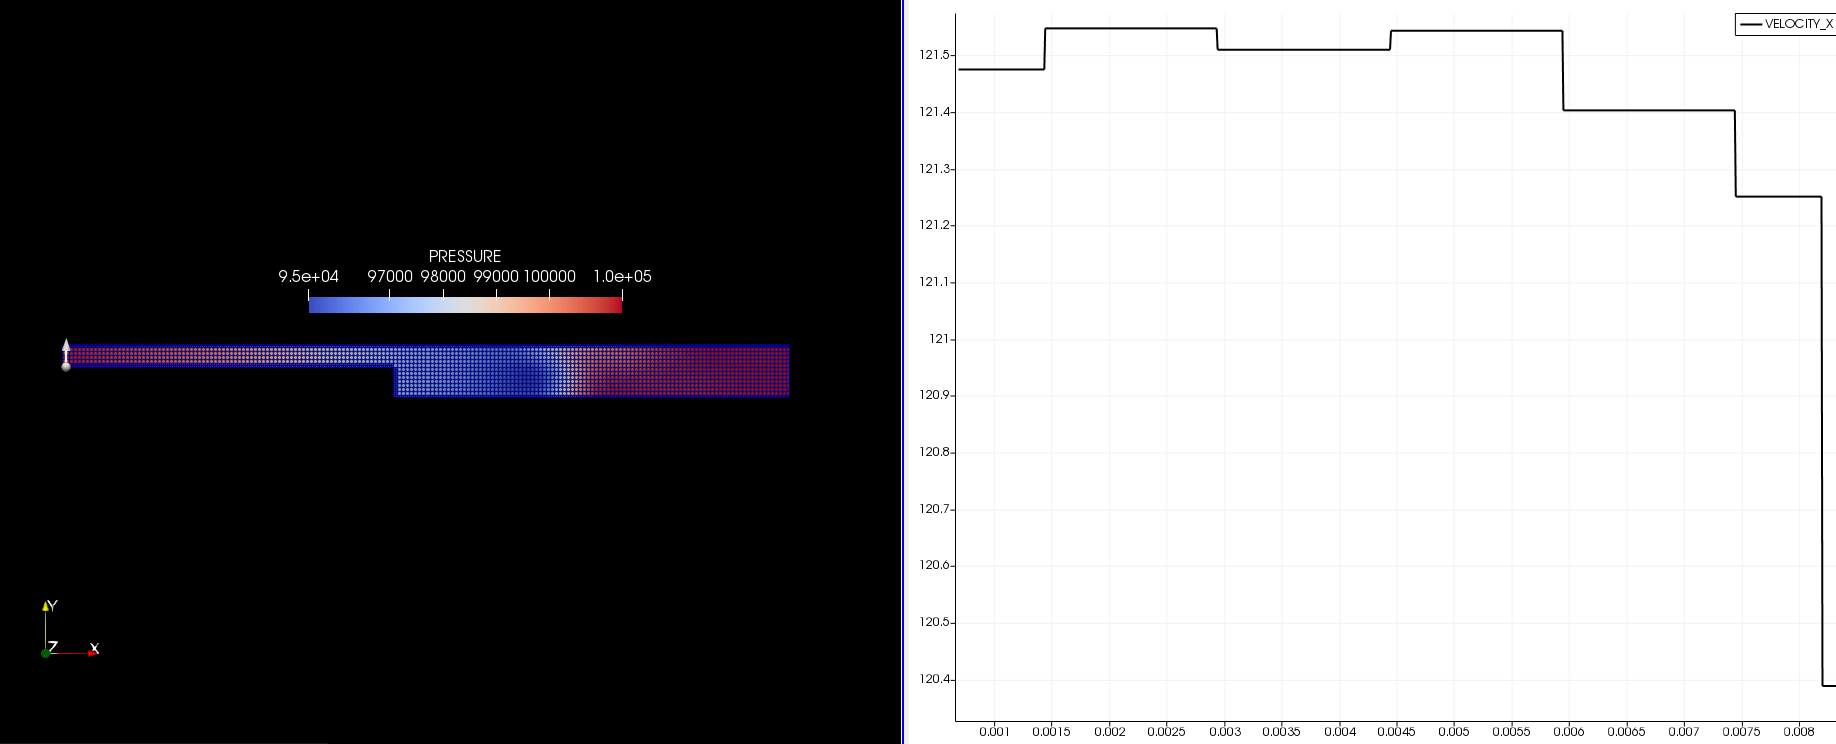1836x744 pixels.
Task: Click the white sphere handle below line widget
Action: (x=66, y=367)
